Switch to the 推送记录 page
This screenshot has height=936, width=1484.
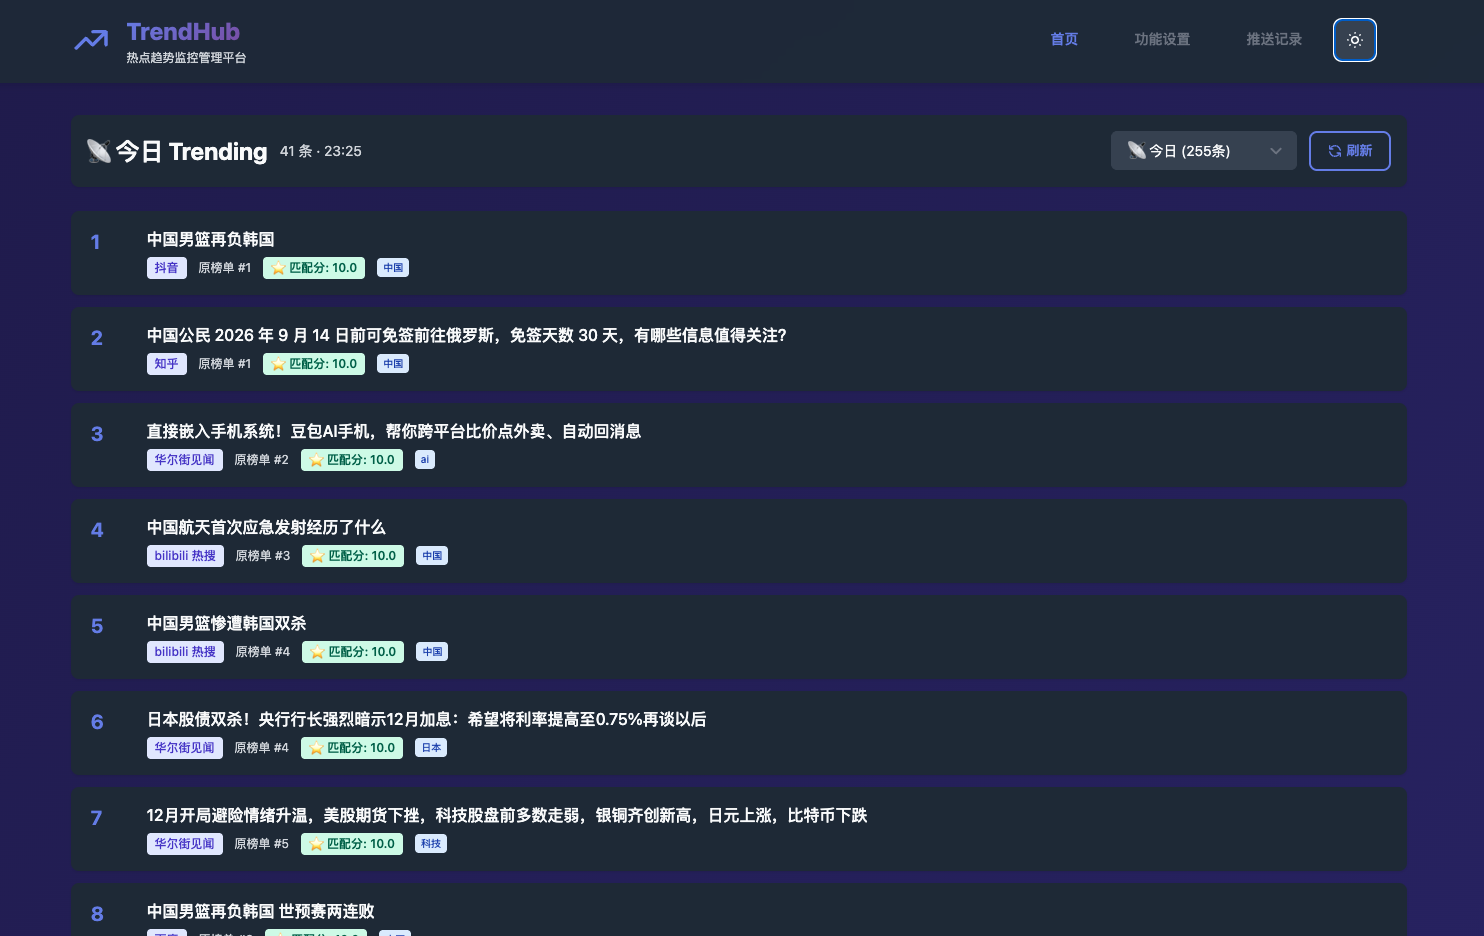[1273, 40]
